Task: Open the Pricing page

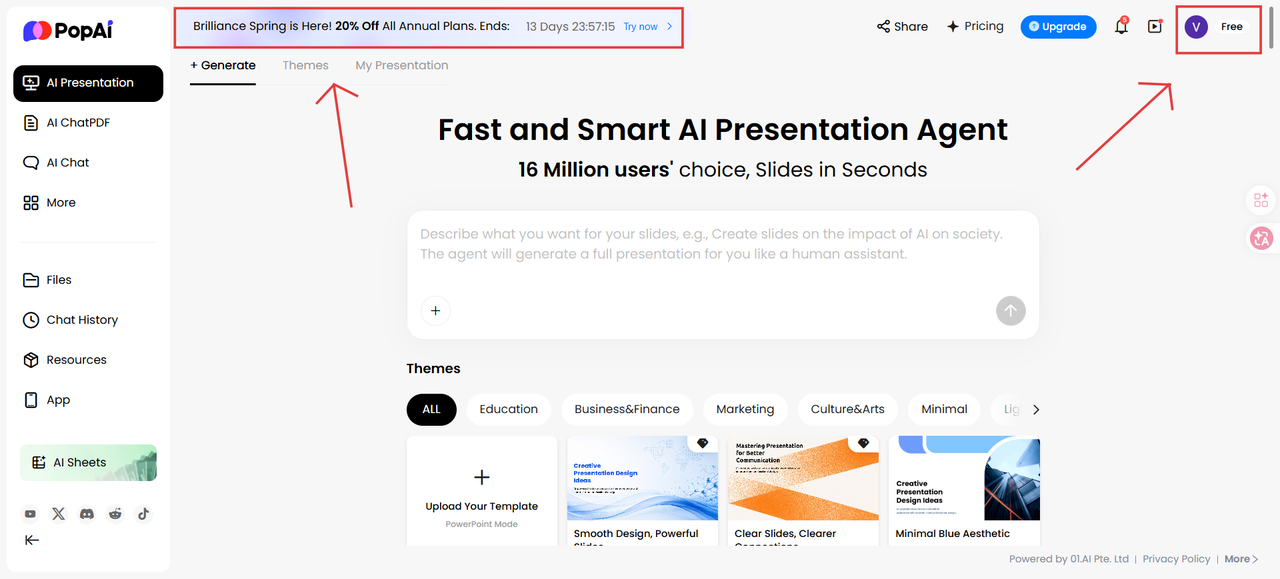Action: pyautogui.click(x=975, y=27)
